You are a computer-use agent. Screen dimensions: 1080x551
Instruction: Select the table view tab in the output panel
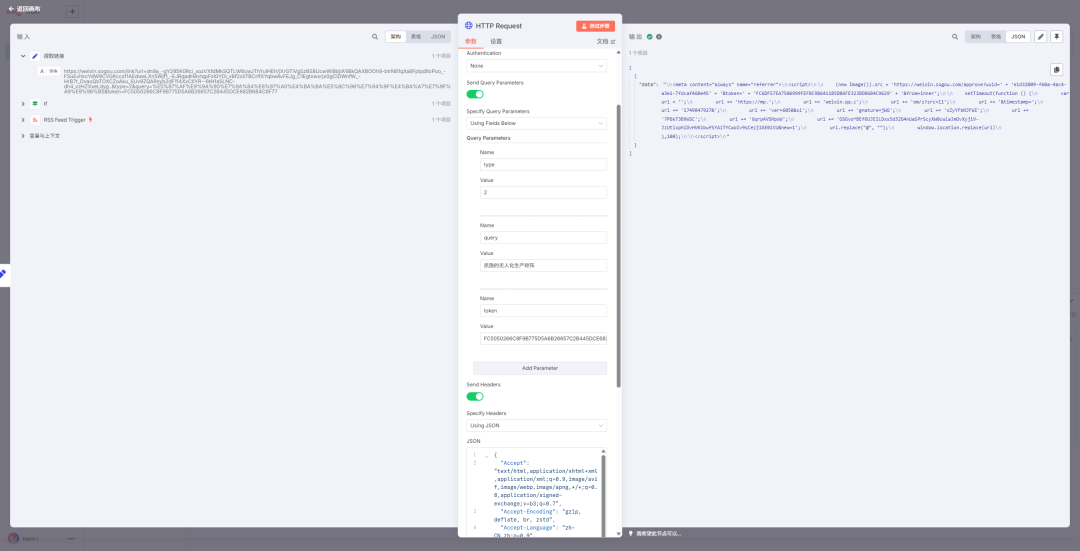996,37
